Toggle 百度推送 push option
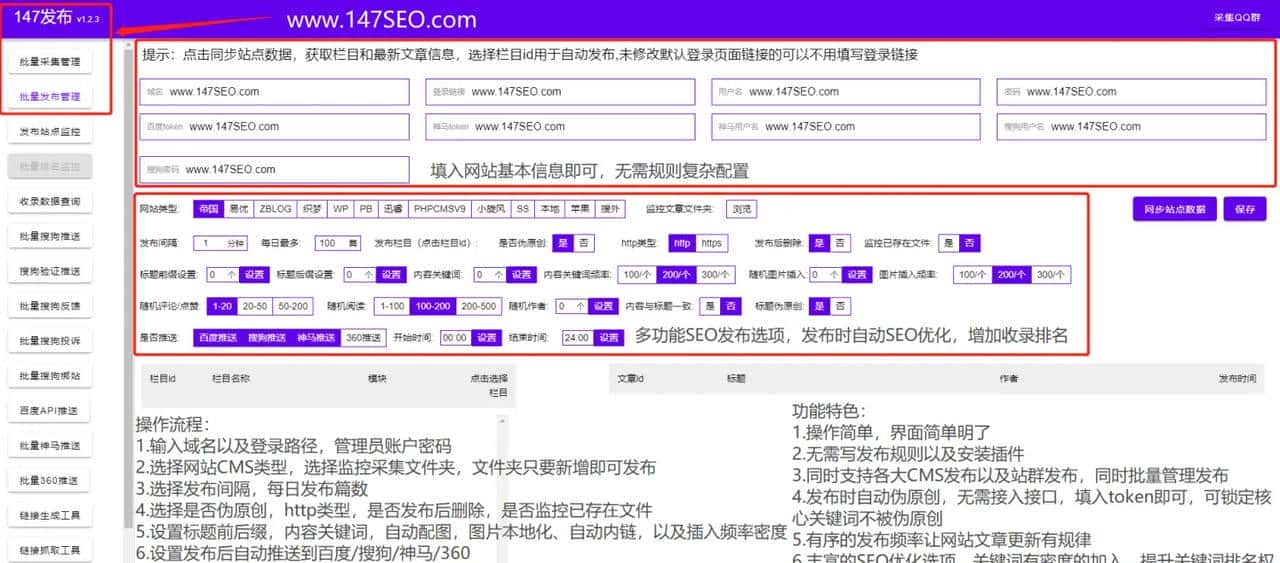 [x=218, y=338]
